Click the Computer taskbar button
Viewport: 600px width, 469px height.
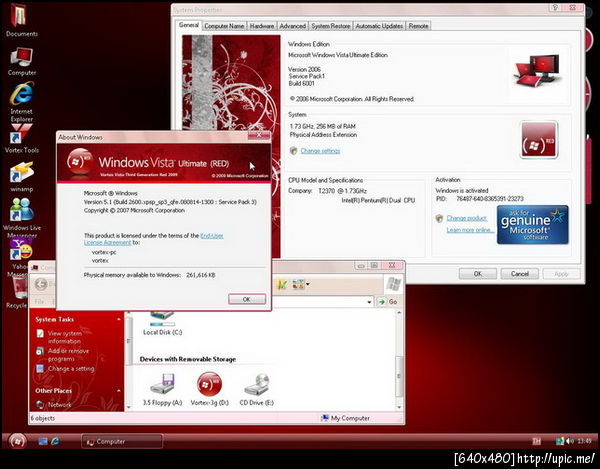[122, 441]
